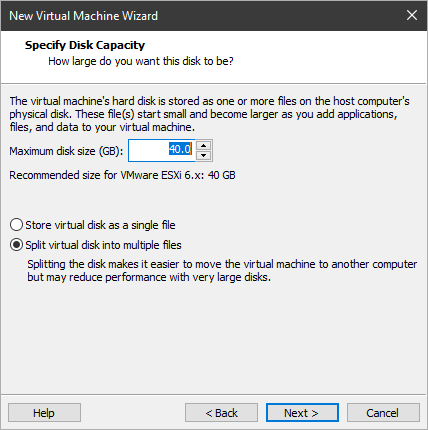Click the 'Splitting the disk' description text
The image size is (428, 430).
pos(222,271)
